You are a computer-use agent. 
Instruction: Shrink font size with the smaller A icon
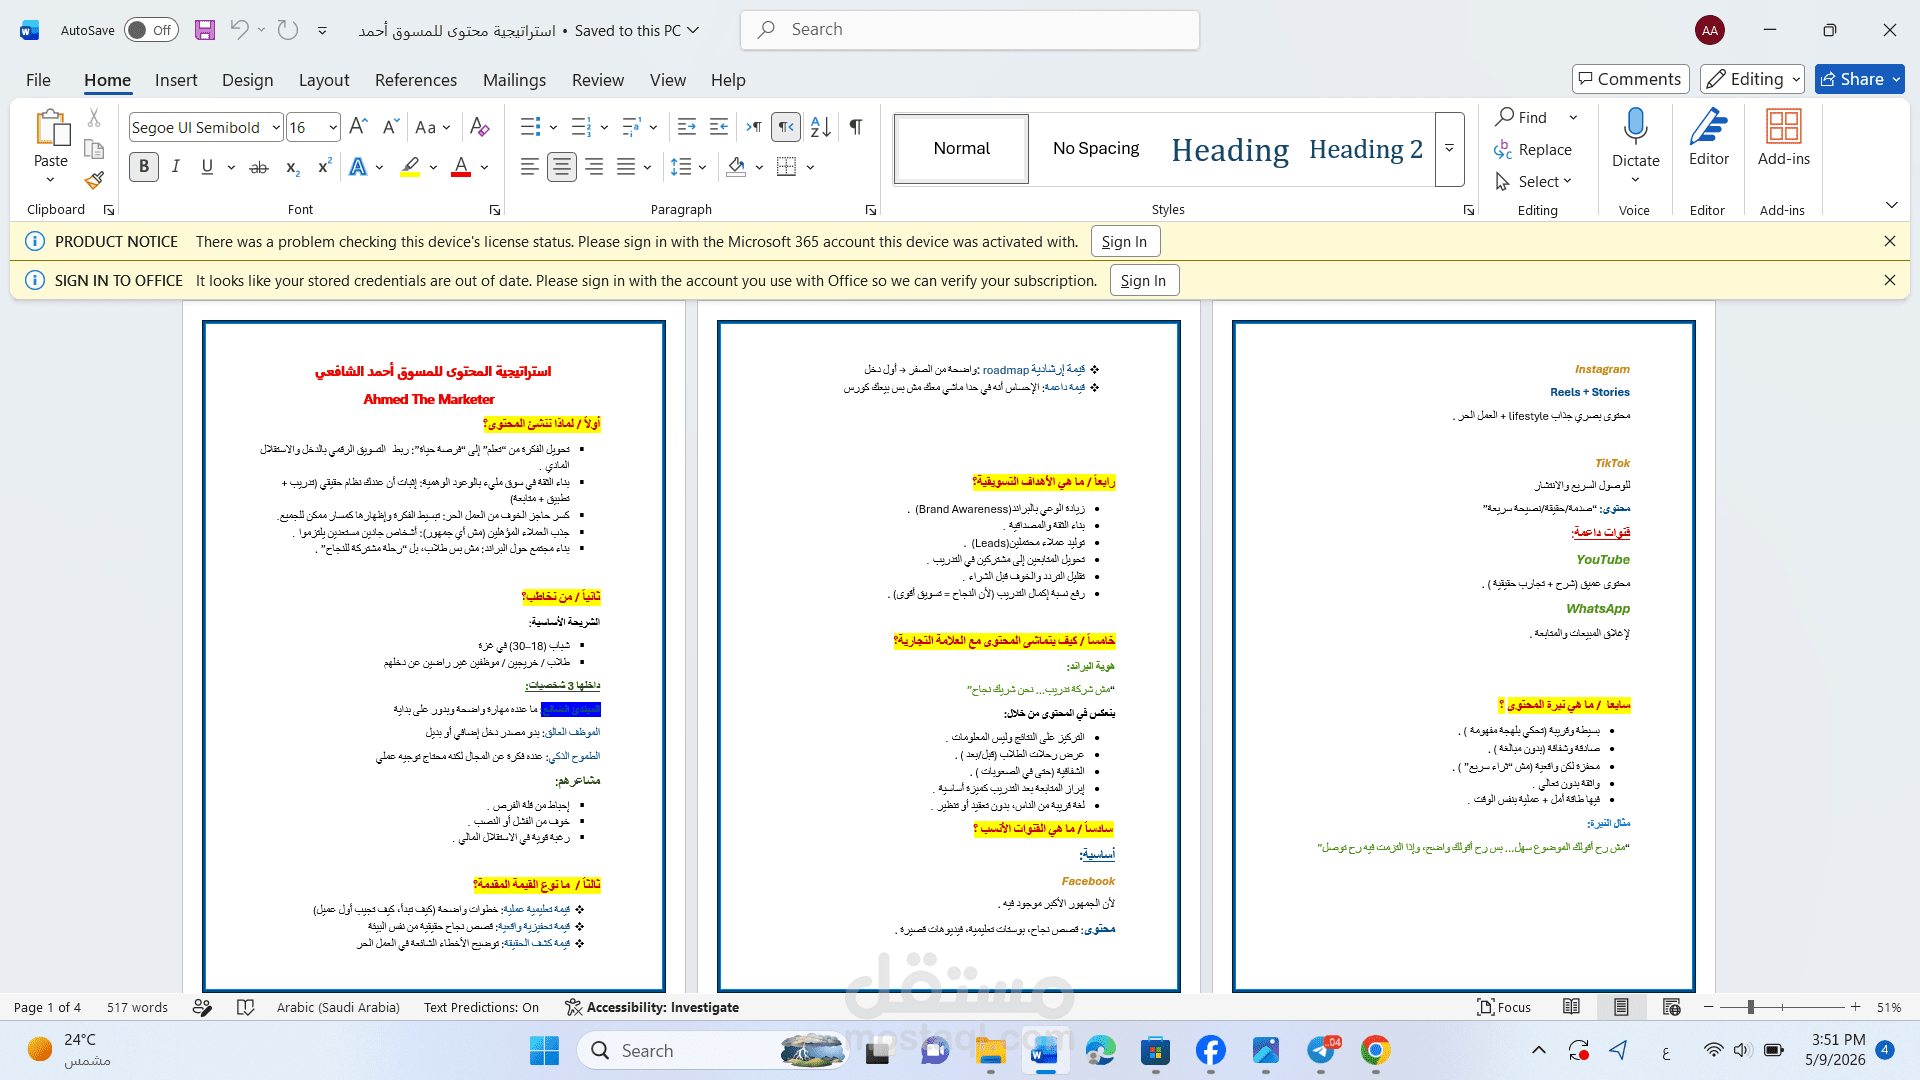click(x=391, y=127)
